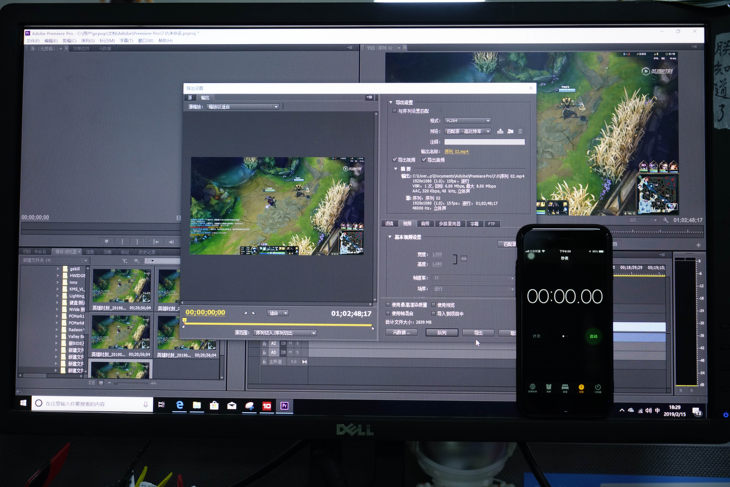730x487 pixels.
Task: Open Windows Start menu
Action: (x=23, y=403)
